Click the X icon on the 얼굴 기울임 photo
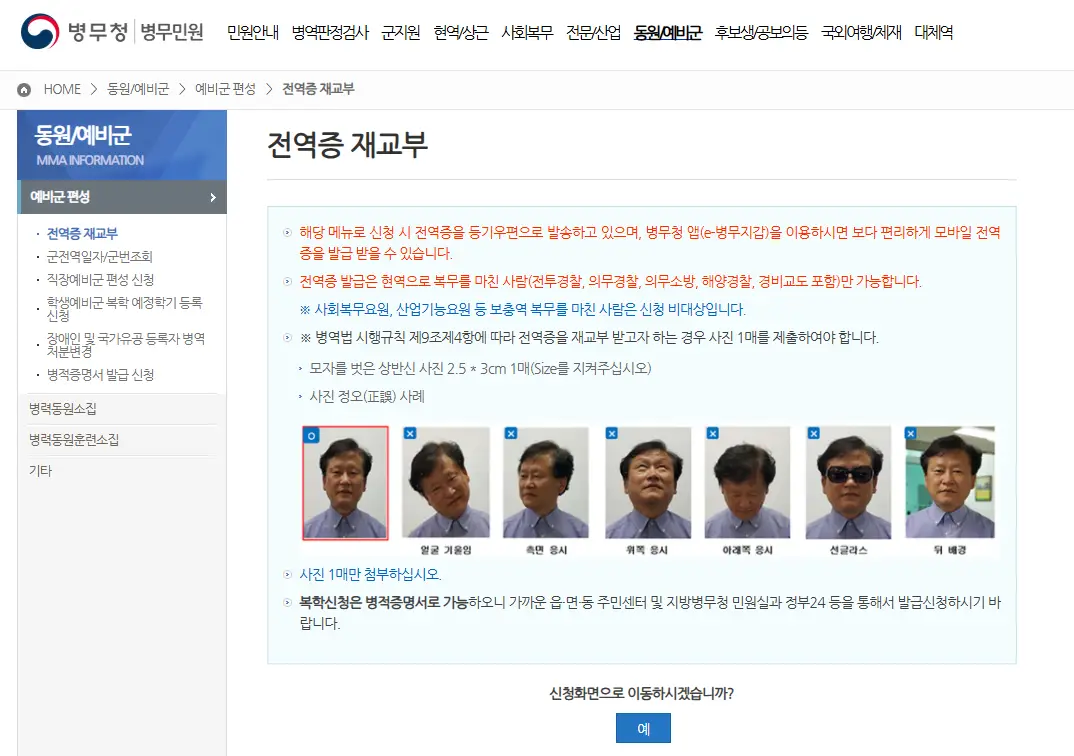This screenshot has width=1074, height=756. coord(410,435)
